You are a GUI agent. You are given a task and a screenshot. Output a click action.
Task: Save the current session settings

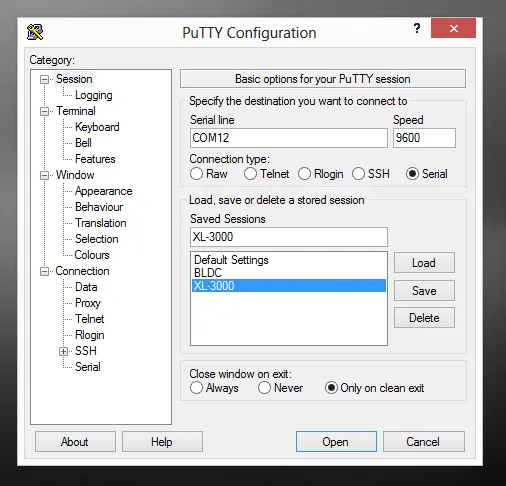pyautogui.click(x=424, y=291)
